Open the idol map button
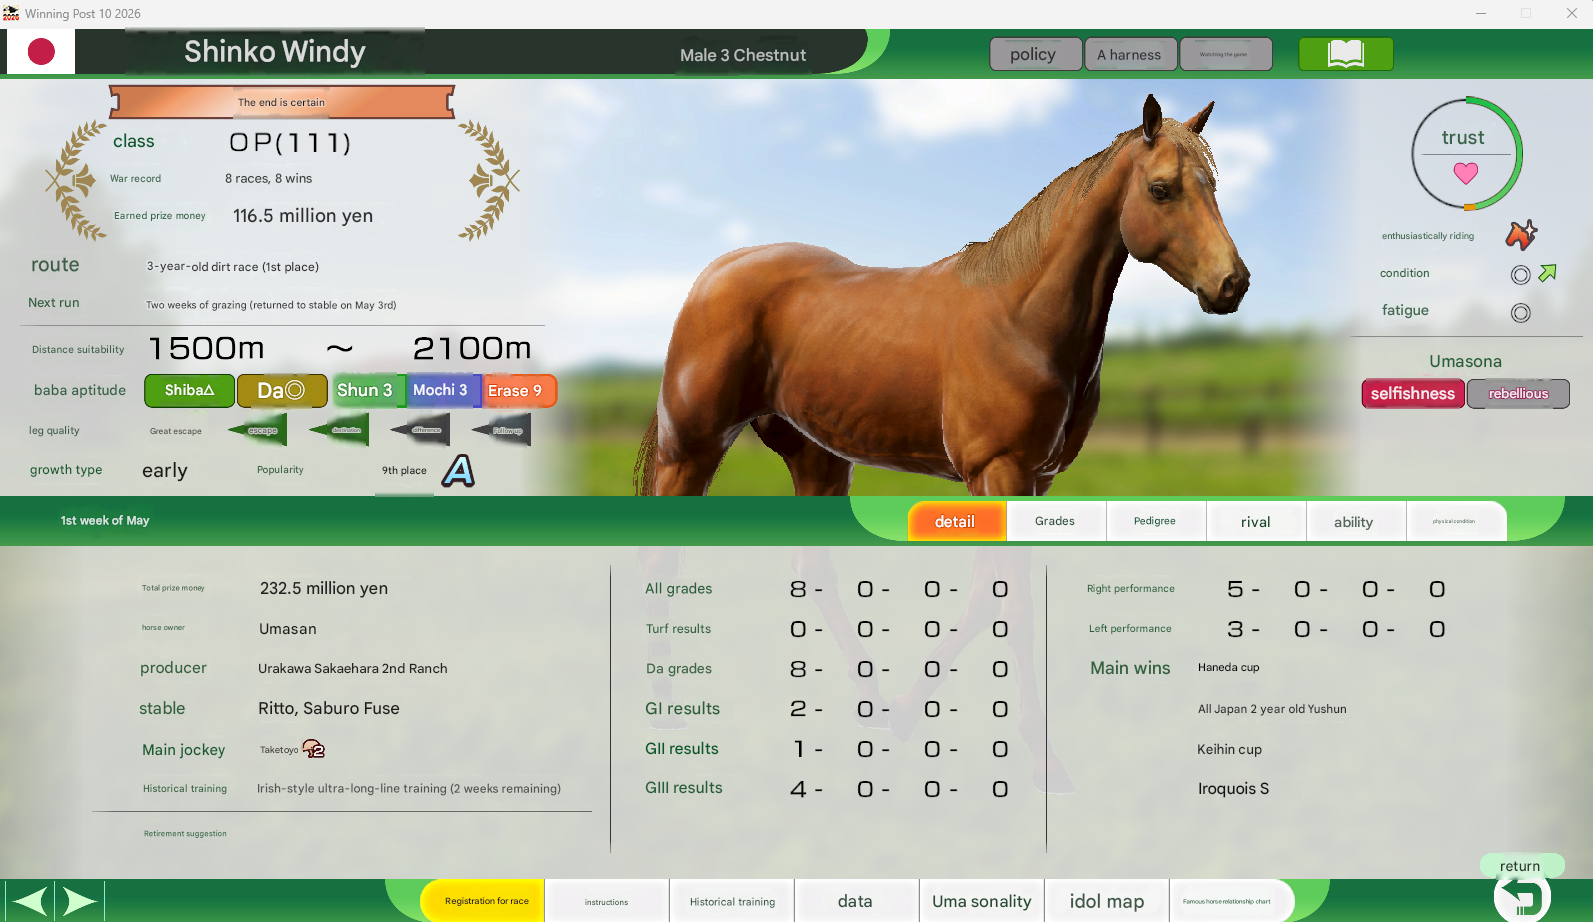1593x922 pixels. click(x=1106, y=901)
